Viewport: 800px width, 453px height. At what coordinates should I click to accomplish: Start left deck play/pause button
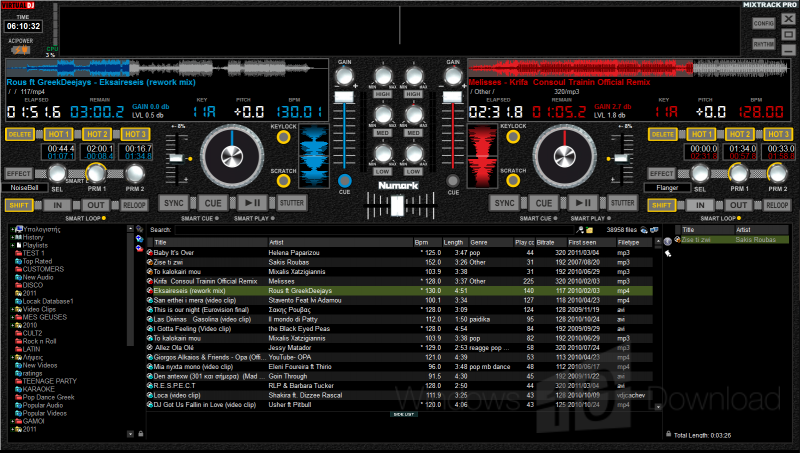click(252, 203)
